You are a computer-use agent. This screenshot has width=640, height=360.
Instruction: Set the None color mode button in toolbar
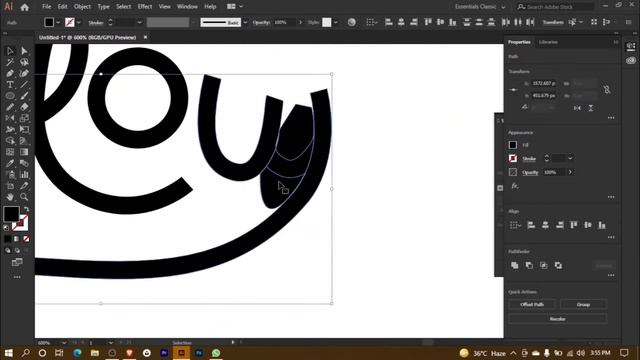pos(26,239)
